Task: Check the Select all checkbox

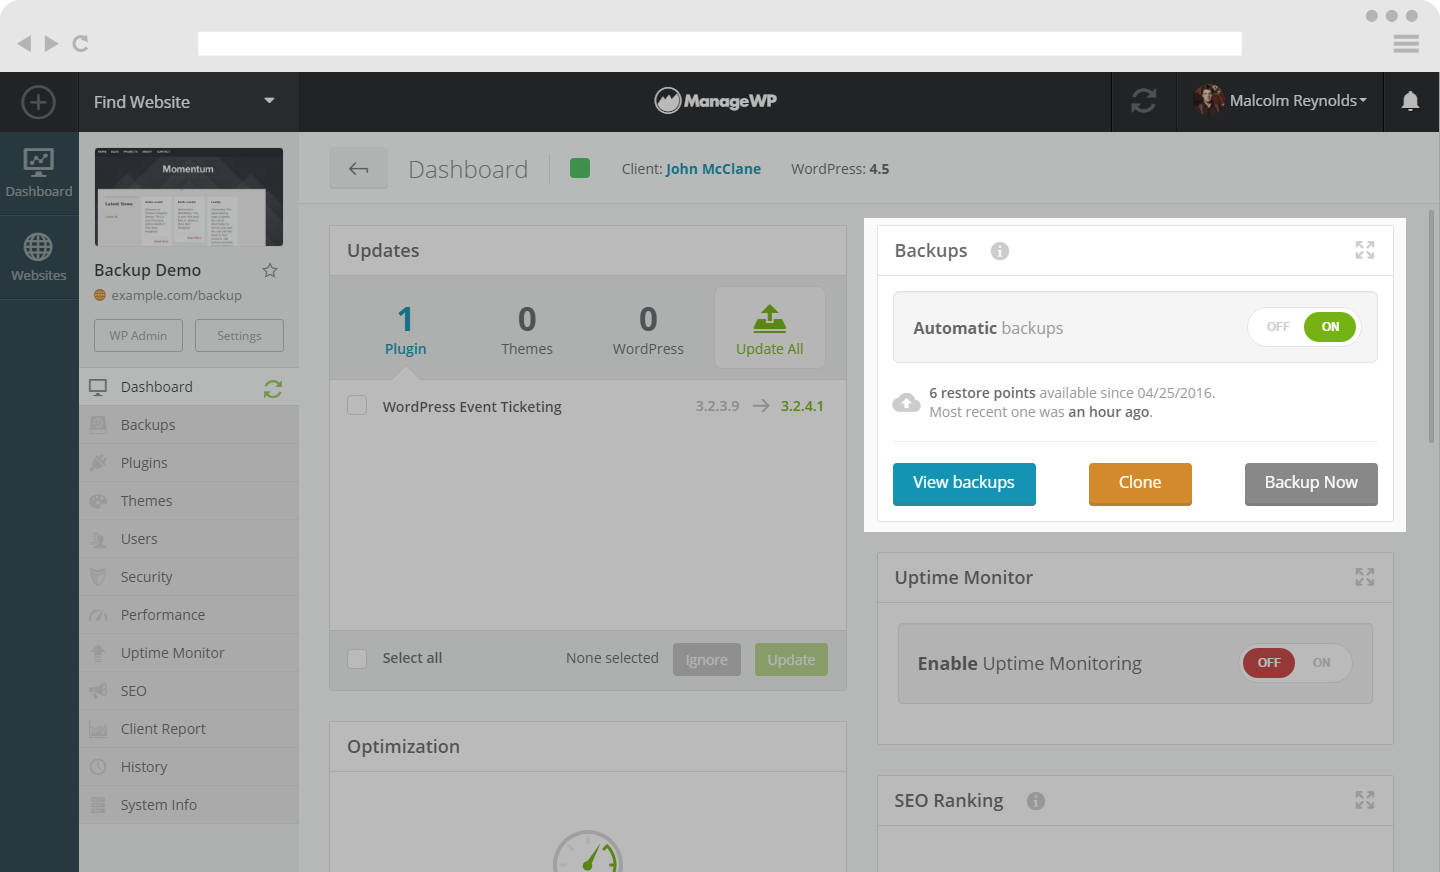Action: tap(357, 658)
